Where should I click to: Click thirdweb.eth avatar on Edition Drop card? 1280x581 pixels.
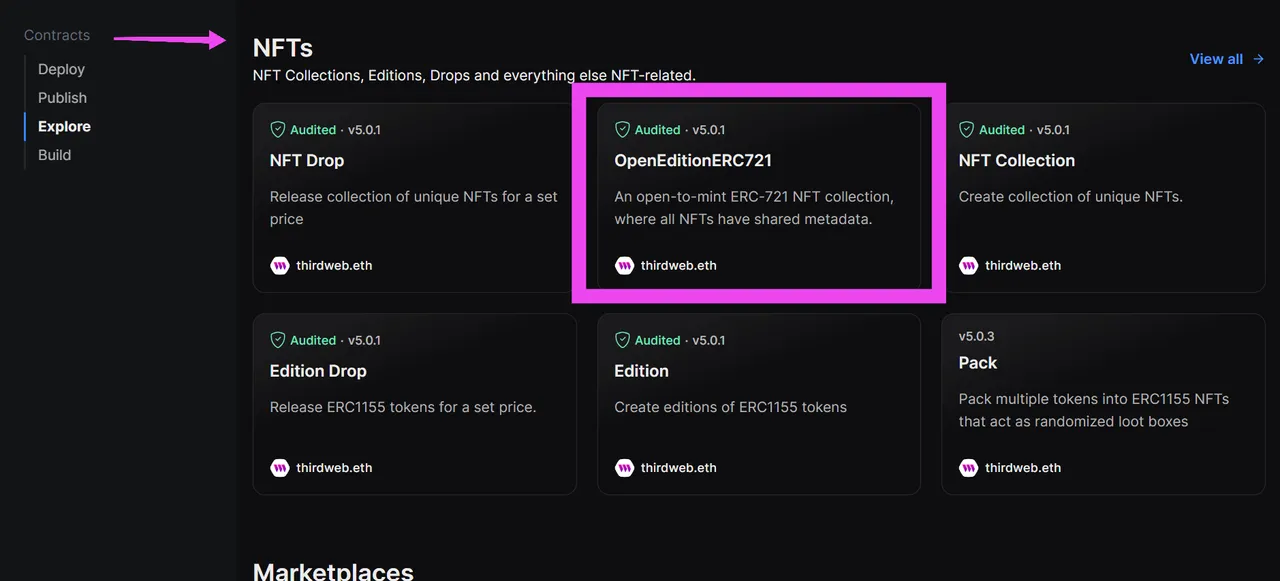tap(280, 467)
